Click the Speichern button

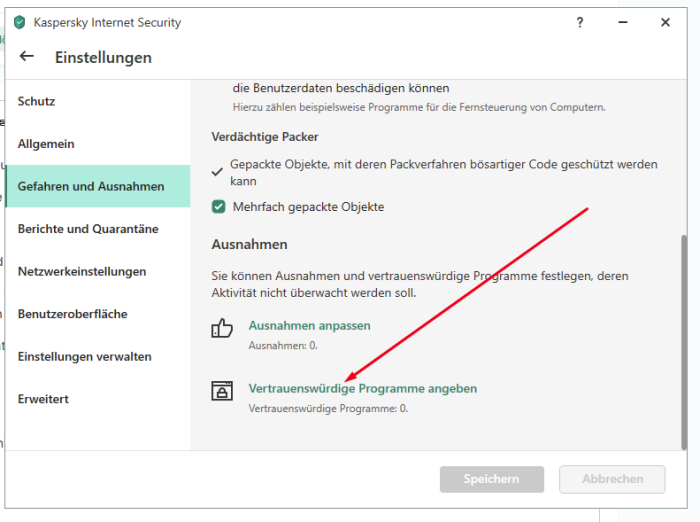[492, 479]
